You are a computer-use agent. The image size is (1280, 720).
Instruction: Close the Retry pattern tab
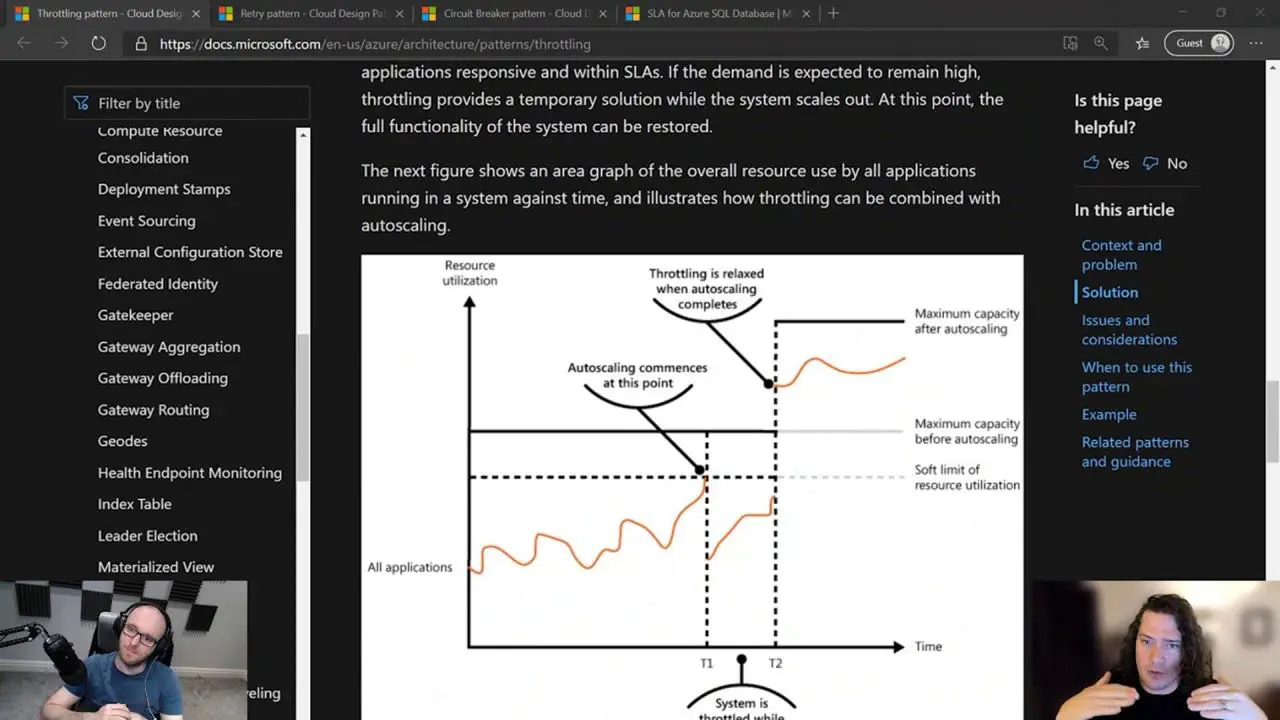tap(397, 14)
